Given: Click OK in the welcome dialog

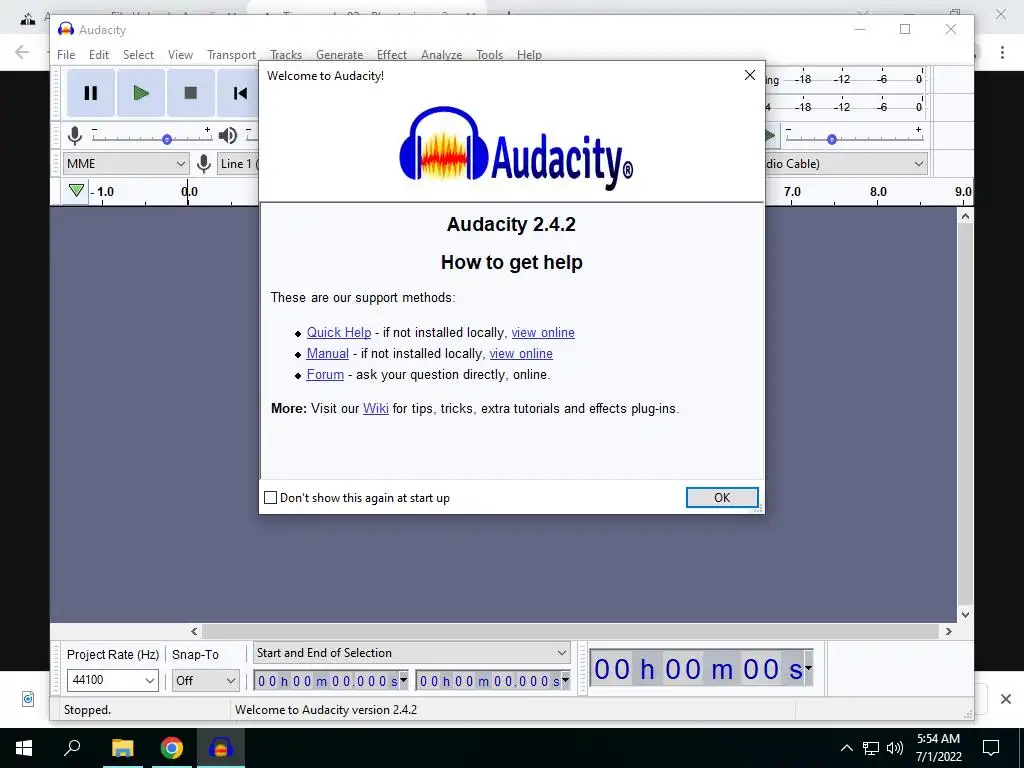Looking at the screenshot, I should [722, 498].
